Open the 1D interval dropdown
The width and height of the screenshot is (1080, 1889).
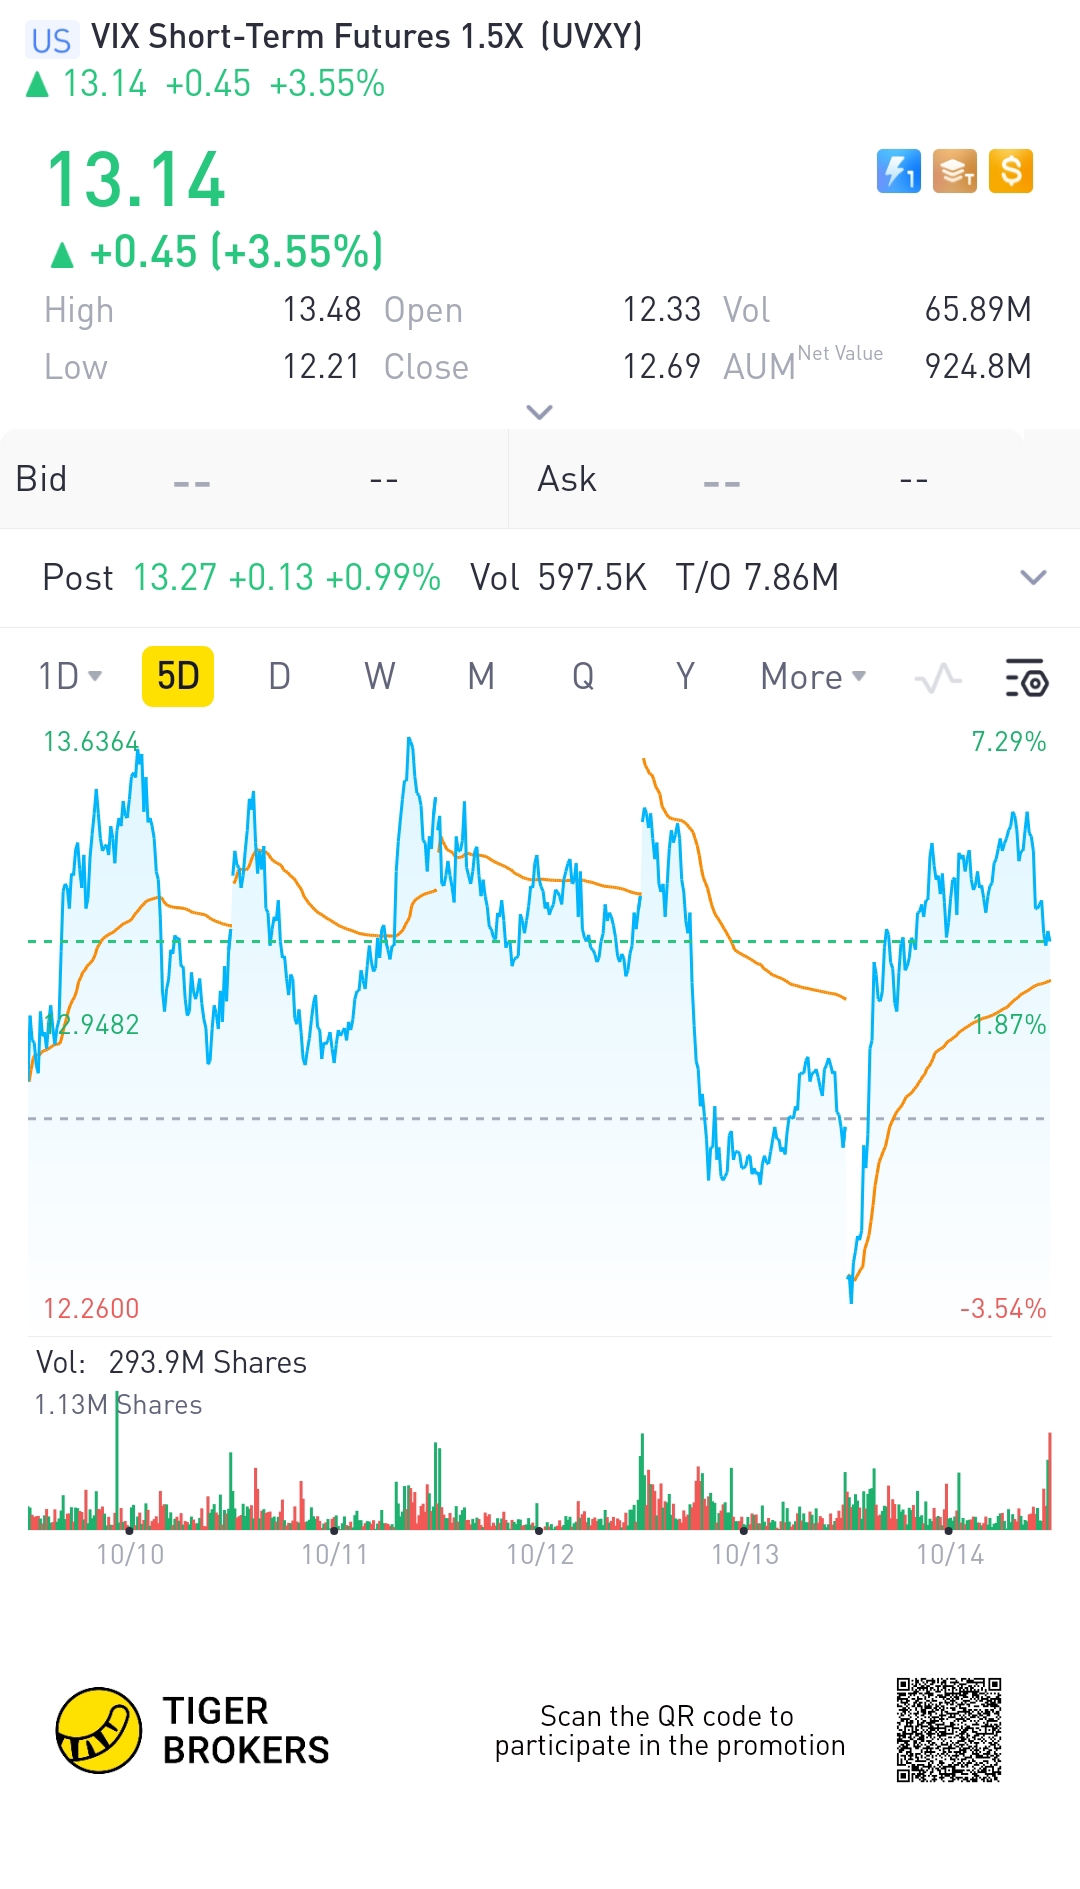[70, 677]
